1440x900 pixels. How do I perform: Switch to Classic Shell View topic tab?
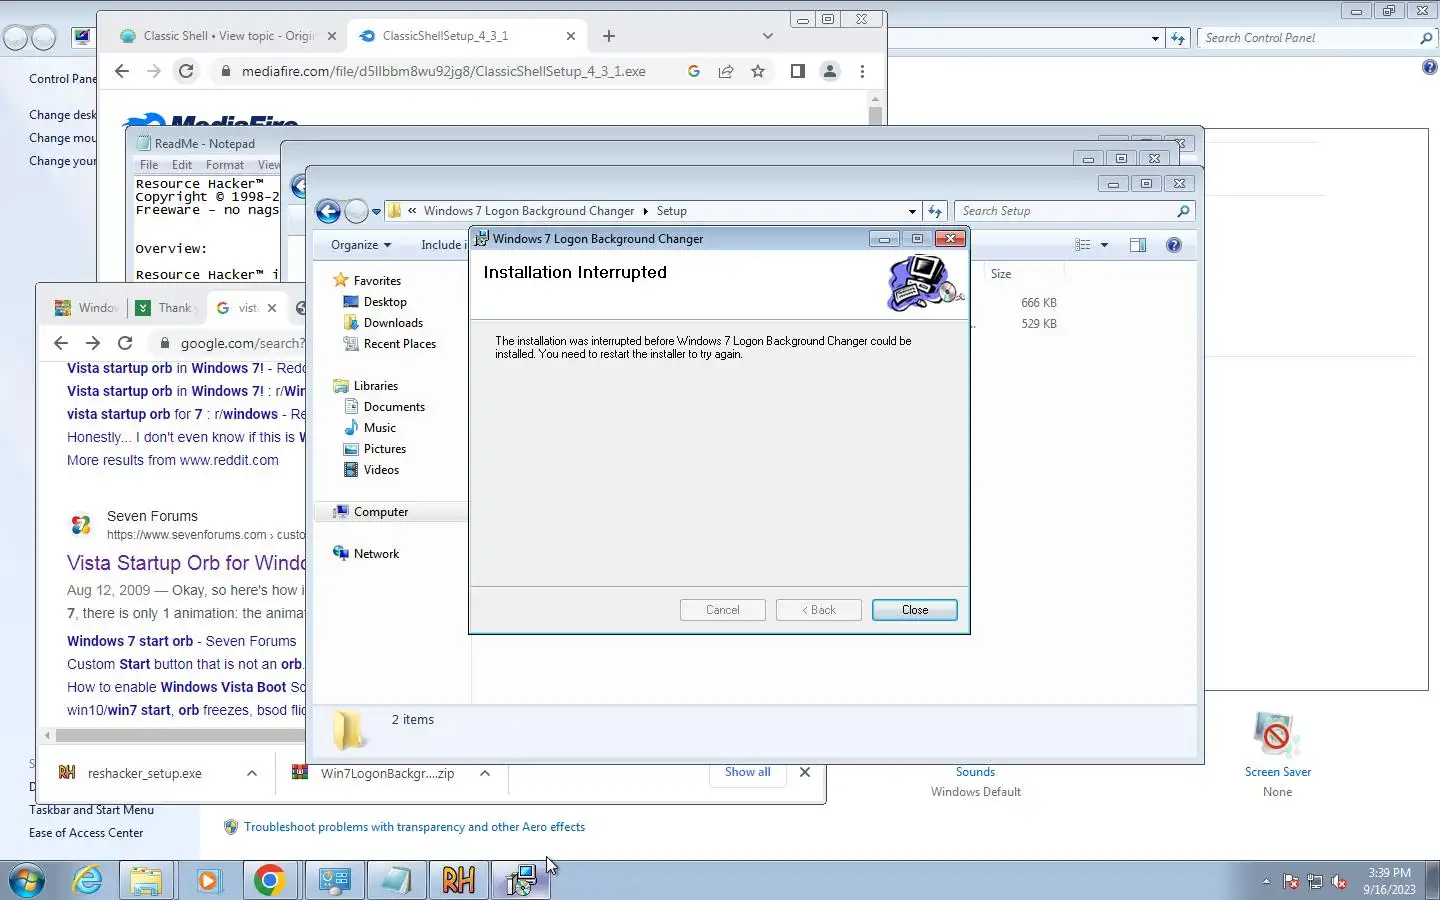pyautogui.click(x=228, y=36)
